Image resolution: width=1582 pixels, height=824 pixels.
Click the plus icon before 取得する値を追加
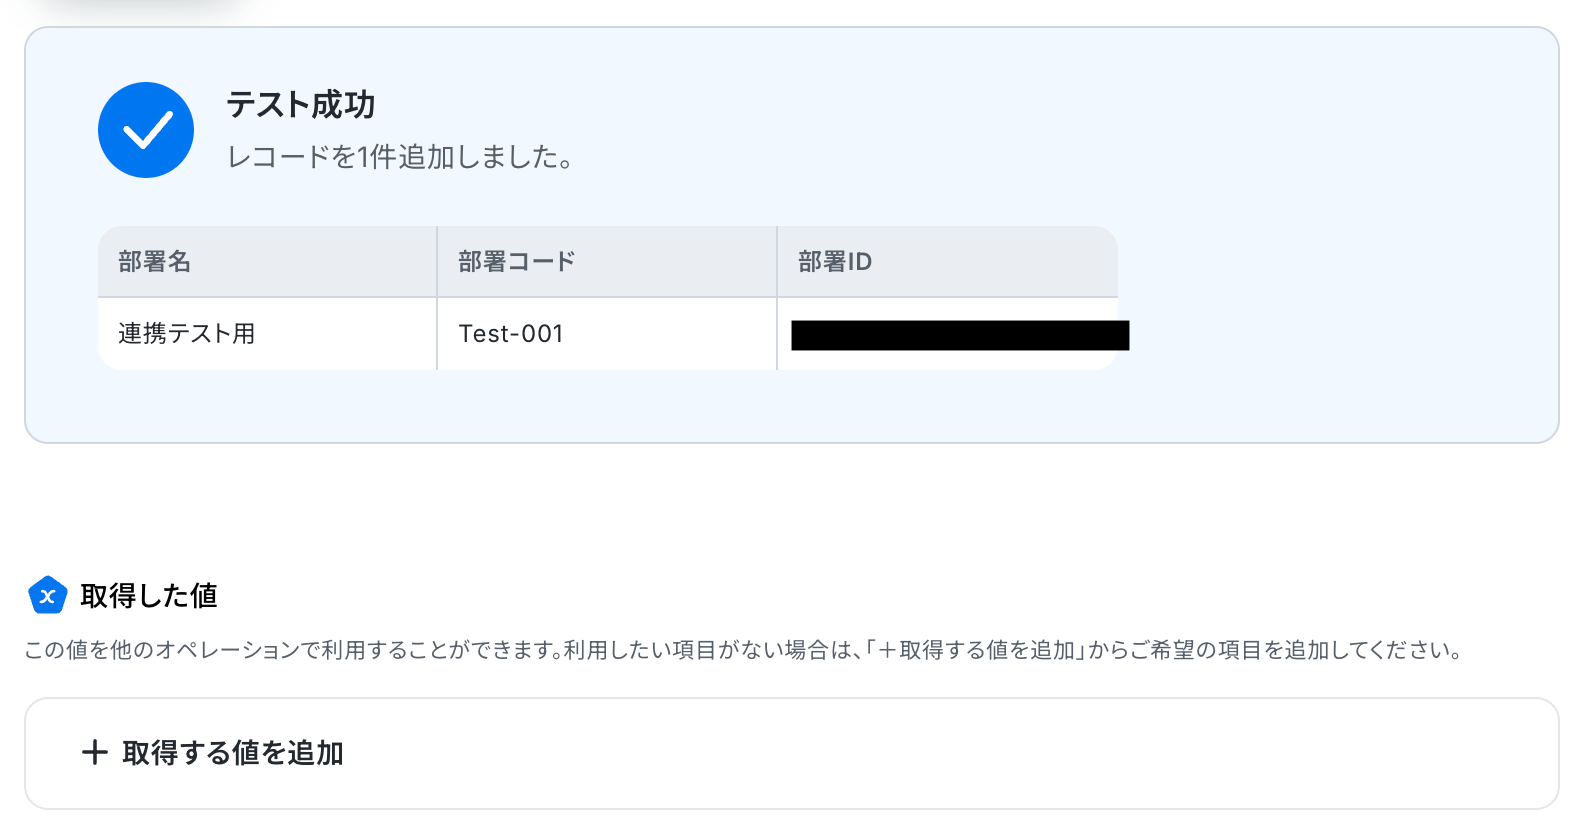(x=95, y=752)
